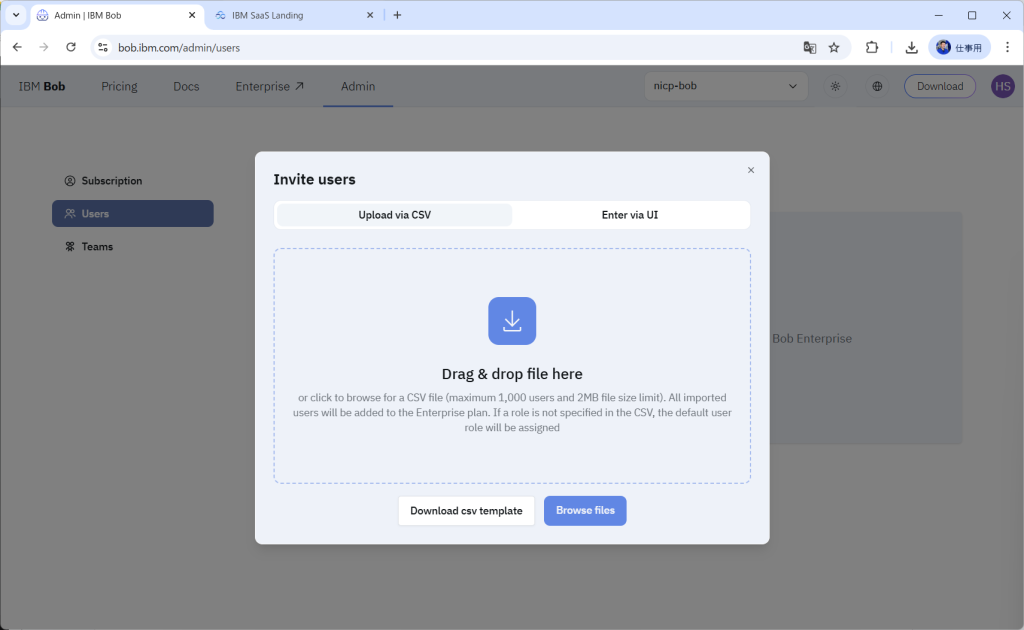1024x630 pixels.
Task: Switch to the Enter via UI tab
Action: (630, 215)
